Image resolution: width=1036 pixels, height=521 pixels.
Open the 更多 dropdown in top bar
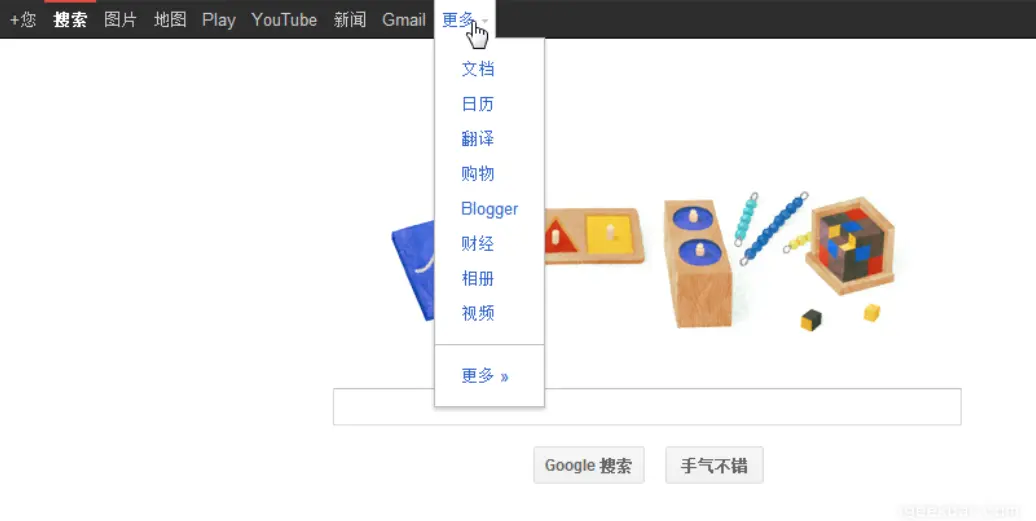465,20
